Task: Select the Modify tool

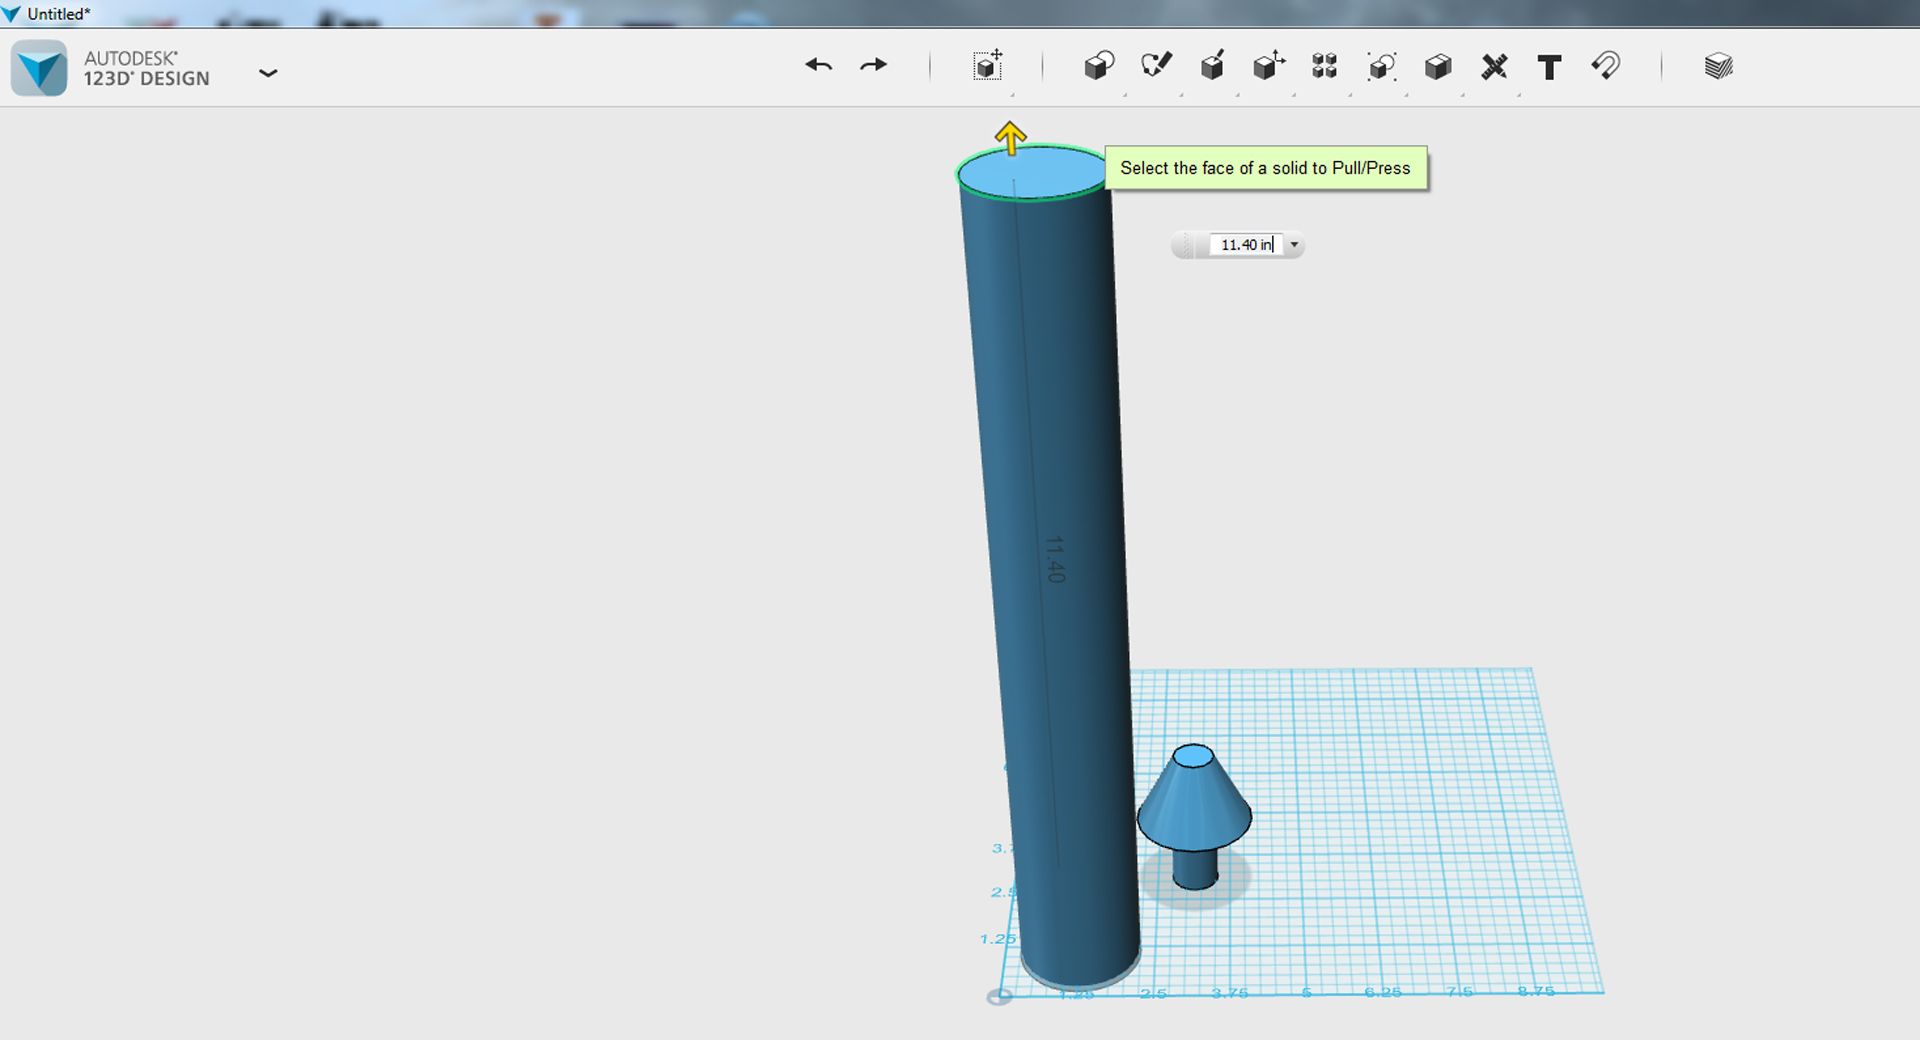Action: (x=1268, y=66)
